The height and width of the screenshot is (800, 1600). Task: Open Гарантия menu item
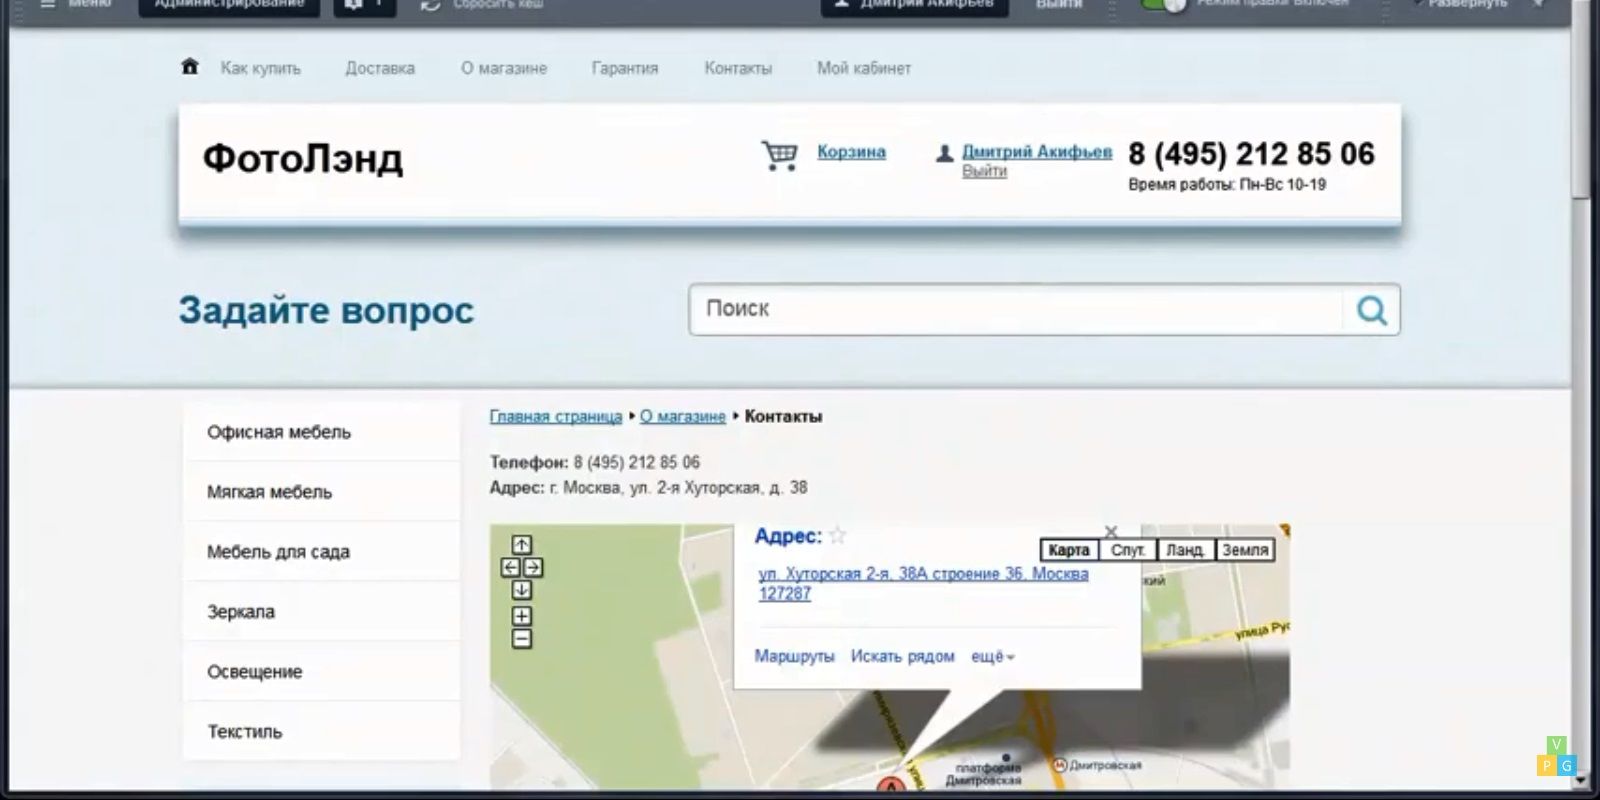click(x=625, y=68)
